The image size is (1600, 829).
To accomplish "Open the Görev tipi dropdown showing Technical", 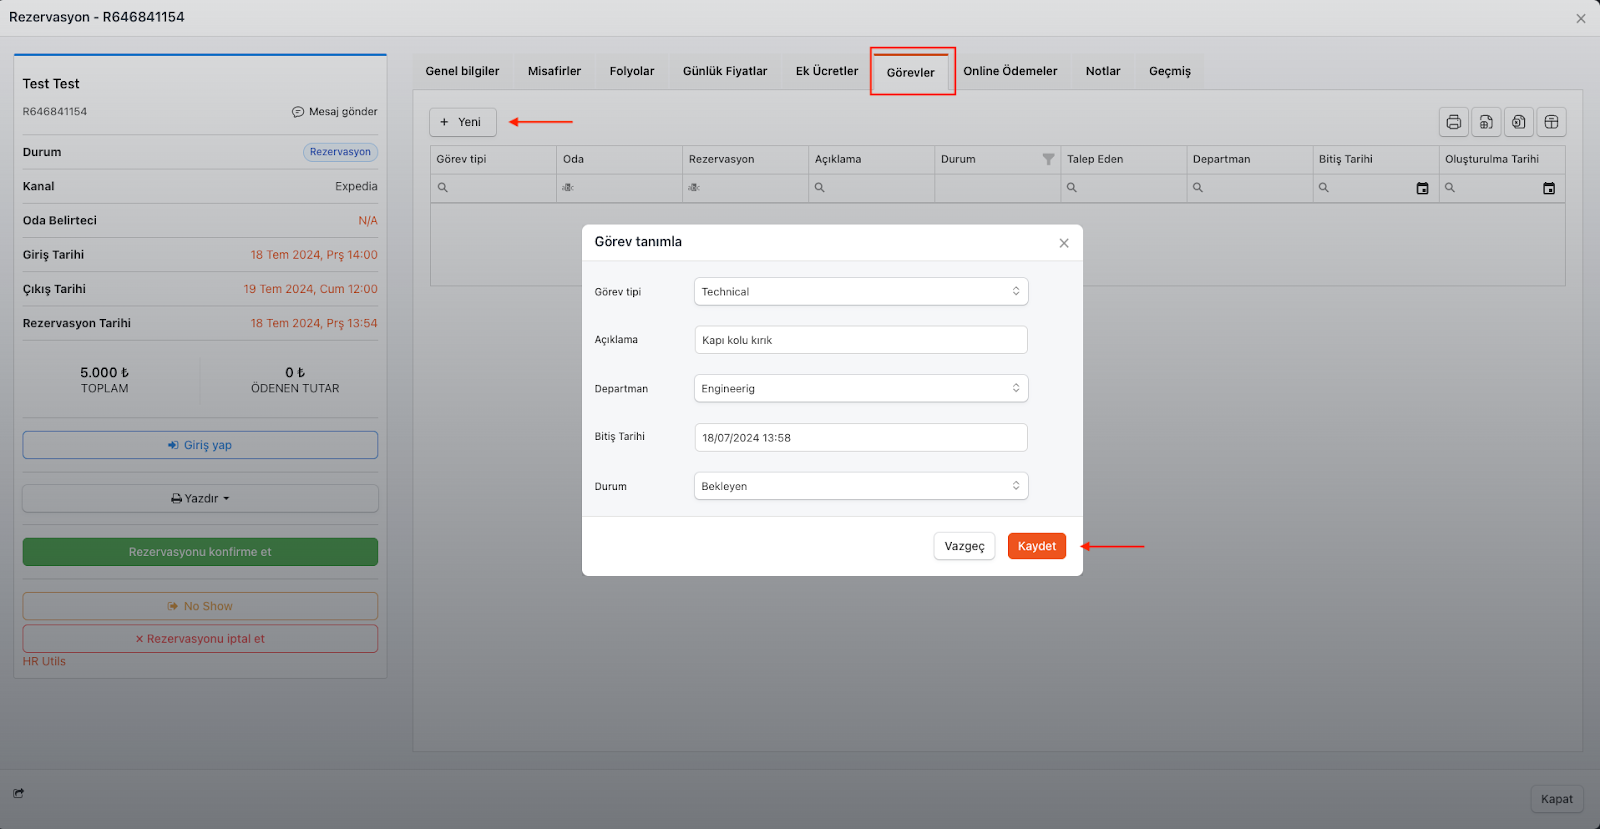I will (860, 292).
